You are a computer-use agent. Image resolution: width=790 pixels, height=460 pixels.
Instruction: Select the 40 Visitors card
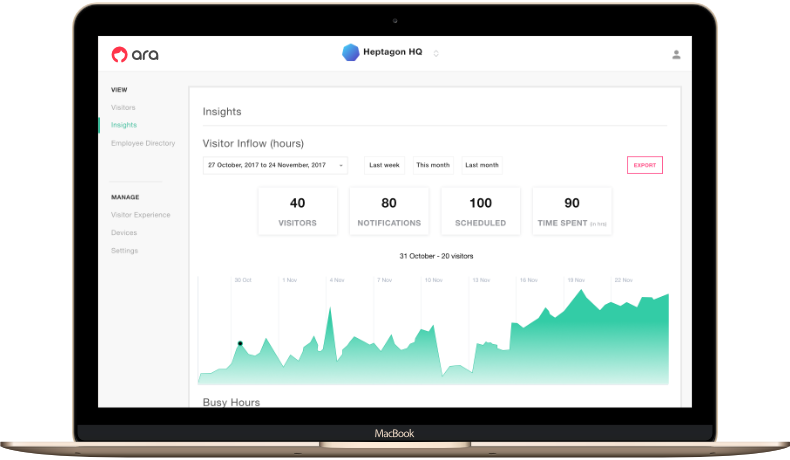(x=298, y=211)
